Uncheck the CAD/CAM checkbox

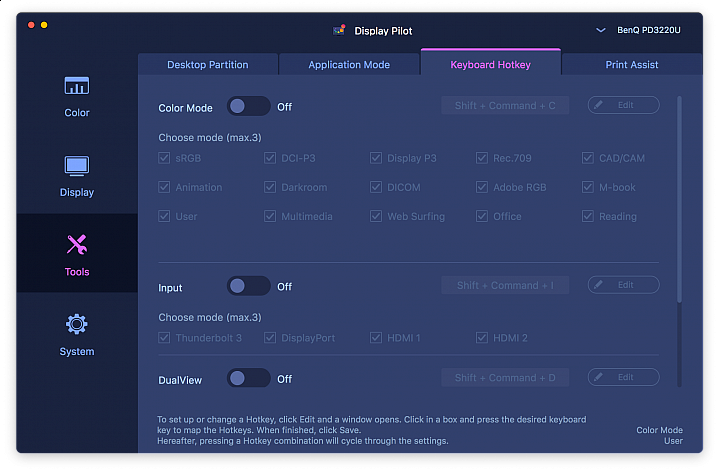point(588,158)
